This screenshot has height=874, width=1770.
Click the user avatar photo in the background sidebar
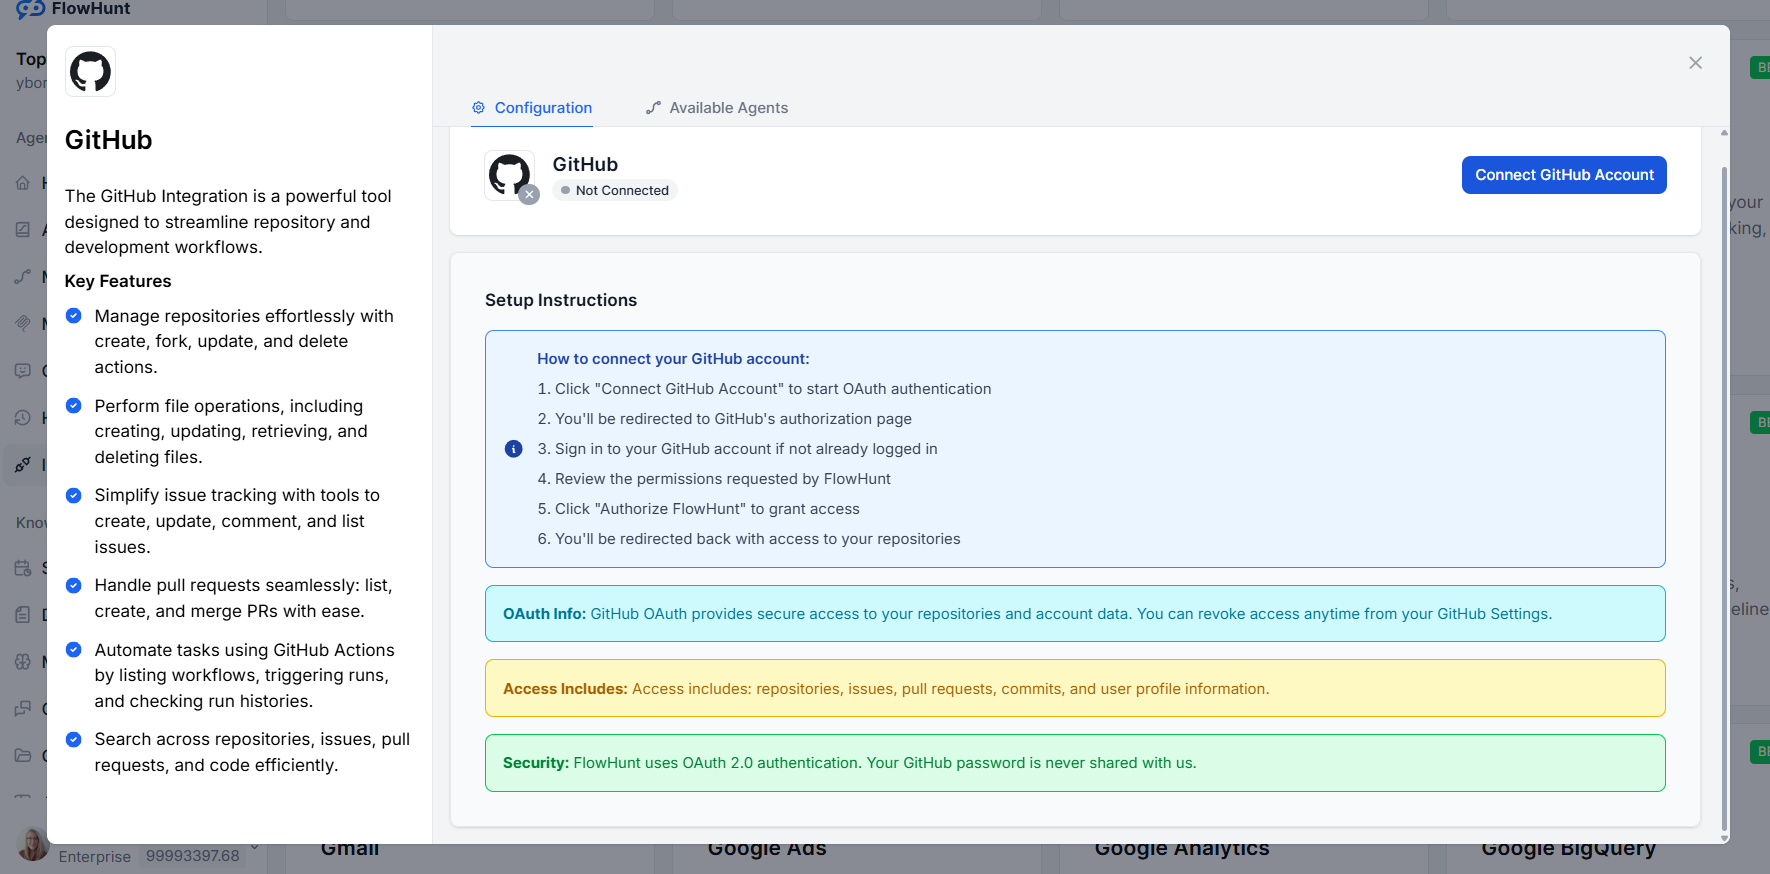[x=32, y=845]
